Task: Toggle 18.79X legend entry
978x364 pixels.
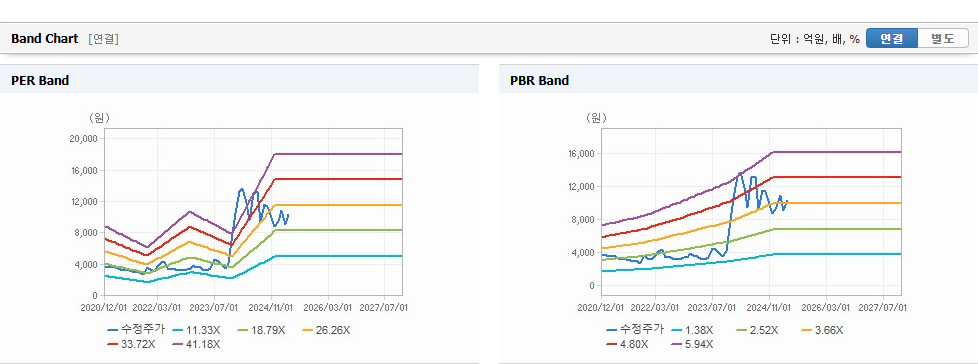Action: pyautogui.click(x=261, y=330)
